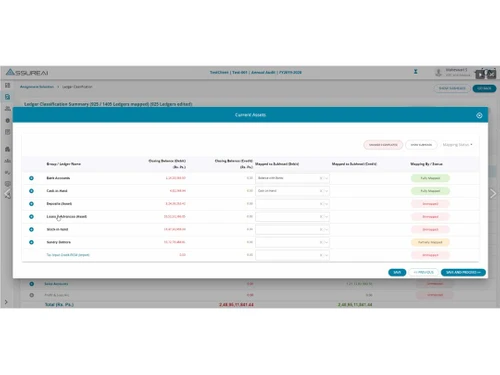Click the Closing Balance (Debit) column header
The width and height of the screenshot is (500, 375).
click(x=167, y=164)
